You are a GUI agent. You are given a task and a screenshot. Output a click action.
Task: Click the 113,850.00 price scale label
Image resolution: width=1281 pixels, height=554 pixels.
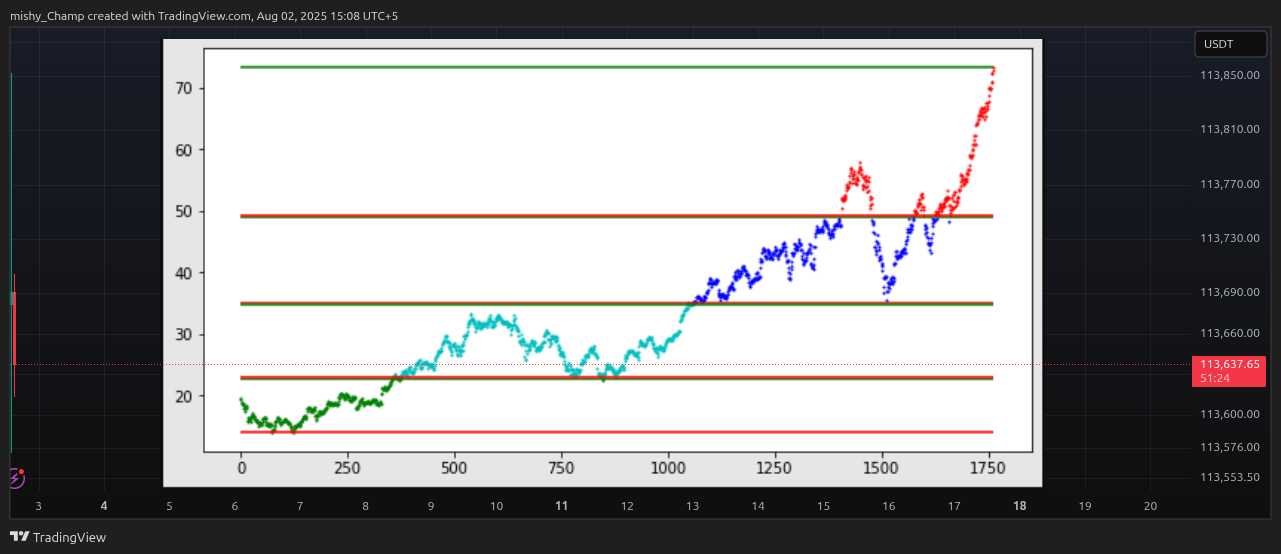pos(1229,76)
